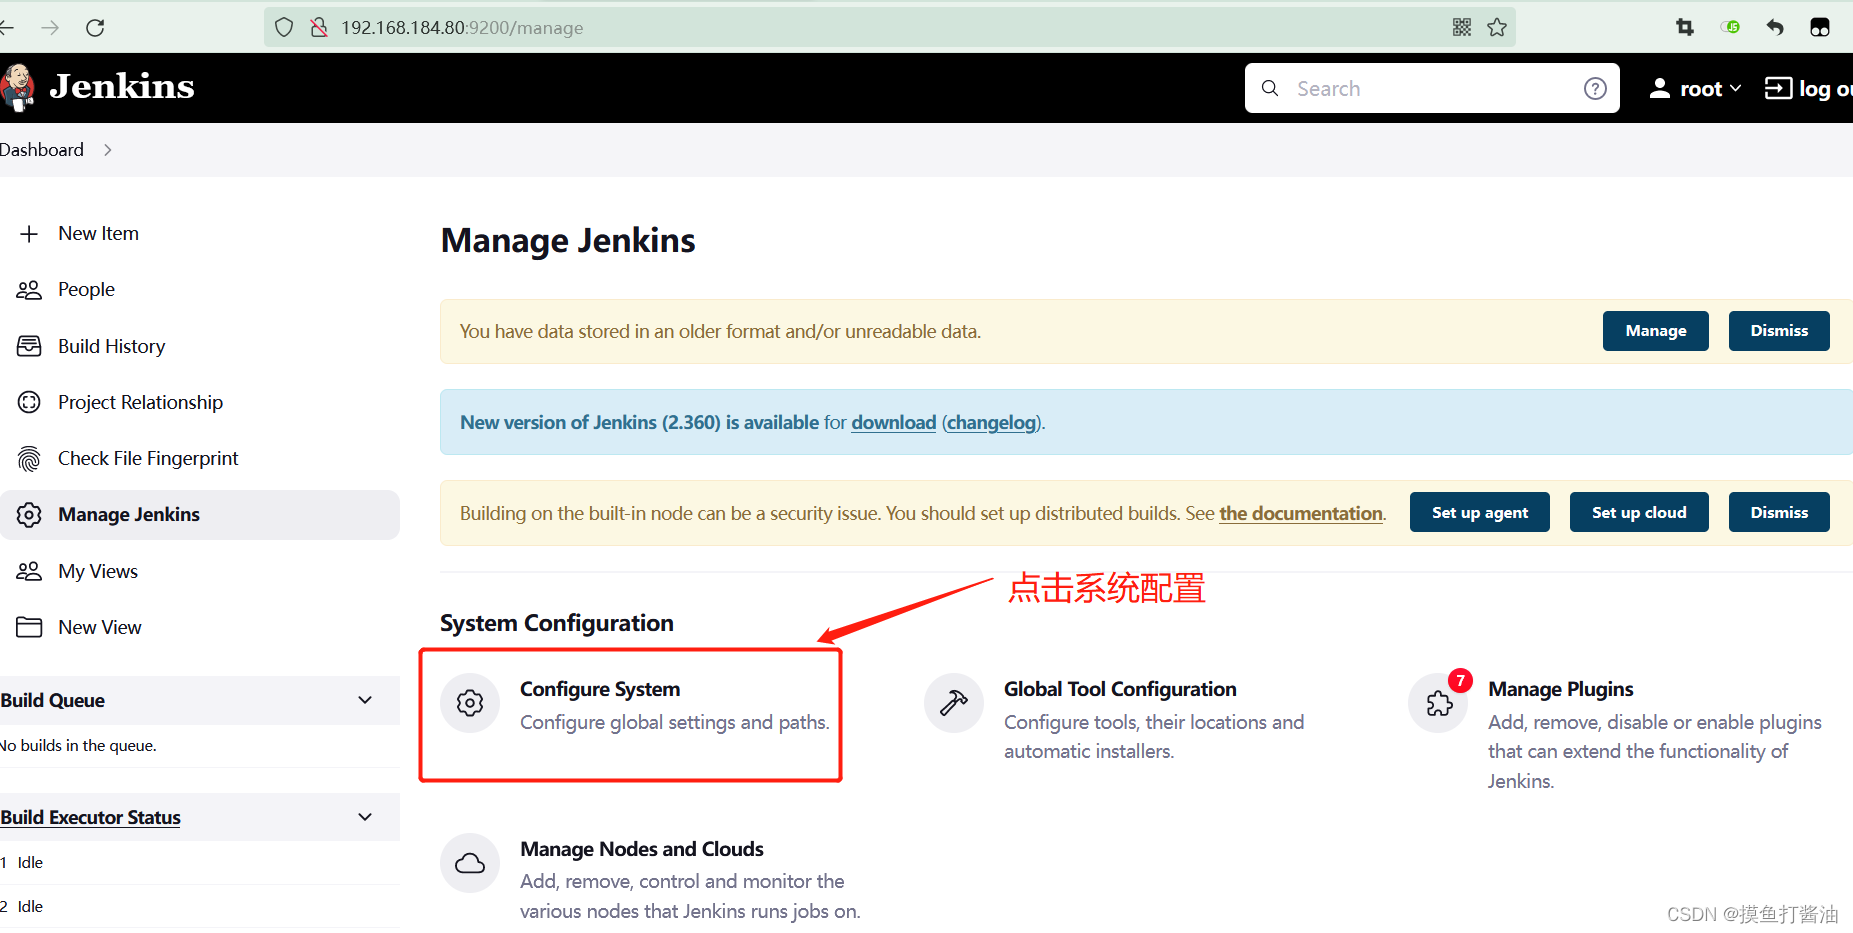
Task: Click the insecure connection lock icon
Action: click(319, 27)
